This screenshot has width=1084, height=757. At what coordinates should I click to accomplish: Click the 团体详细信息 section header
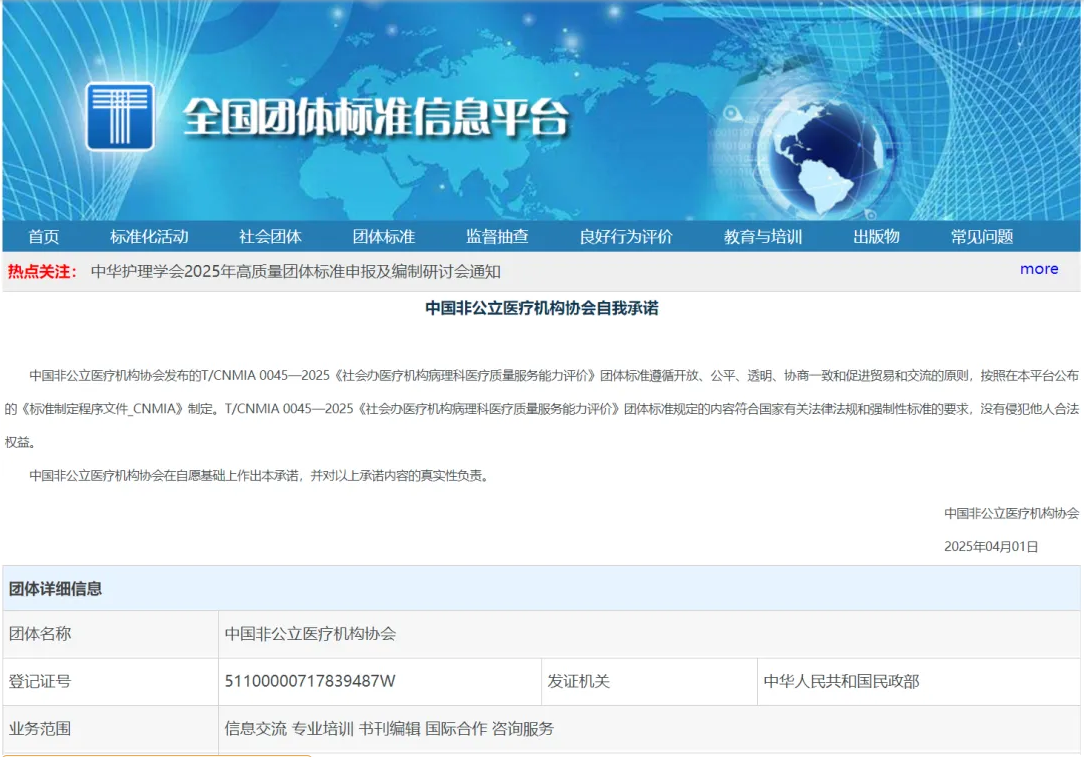pyautogui.click(x=541, y=588)
